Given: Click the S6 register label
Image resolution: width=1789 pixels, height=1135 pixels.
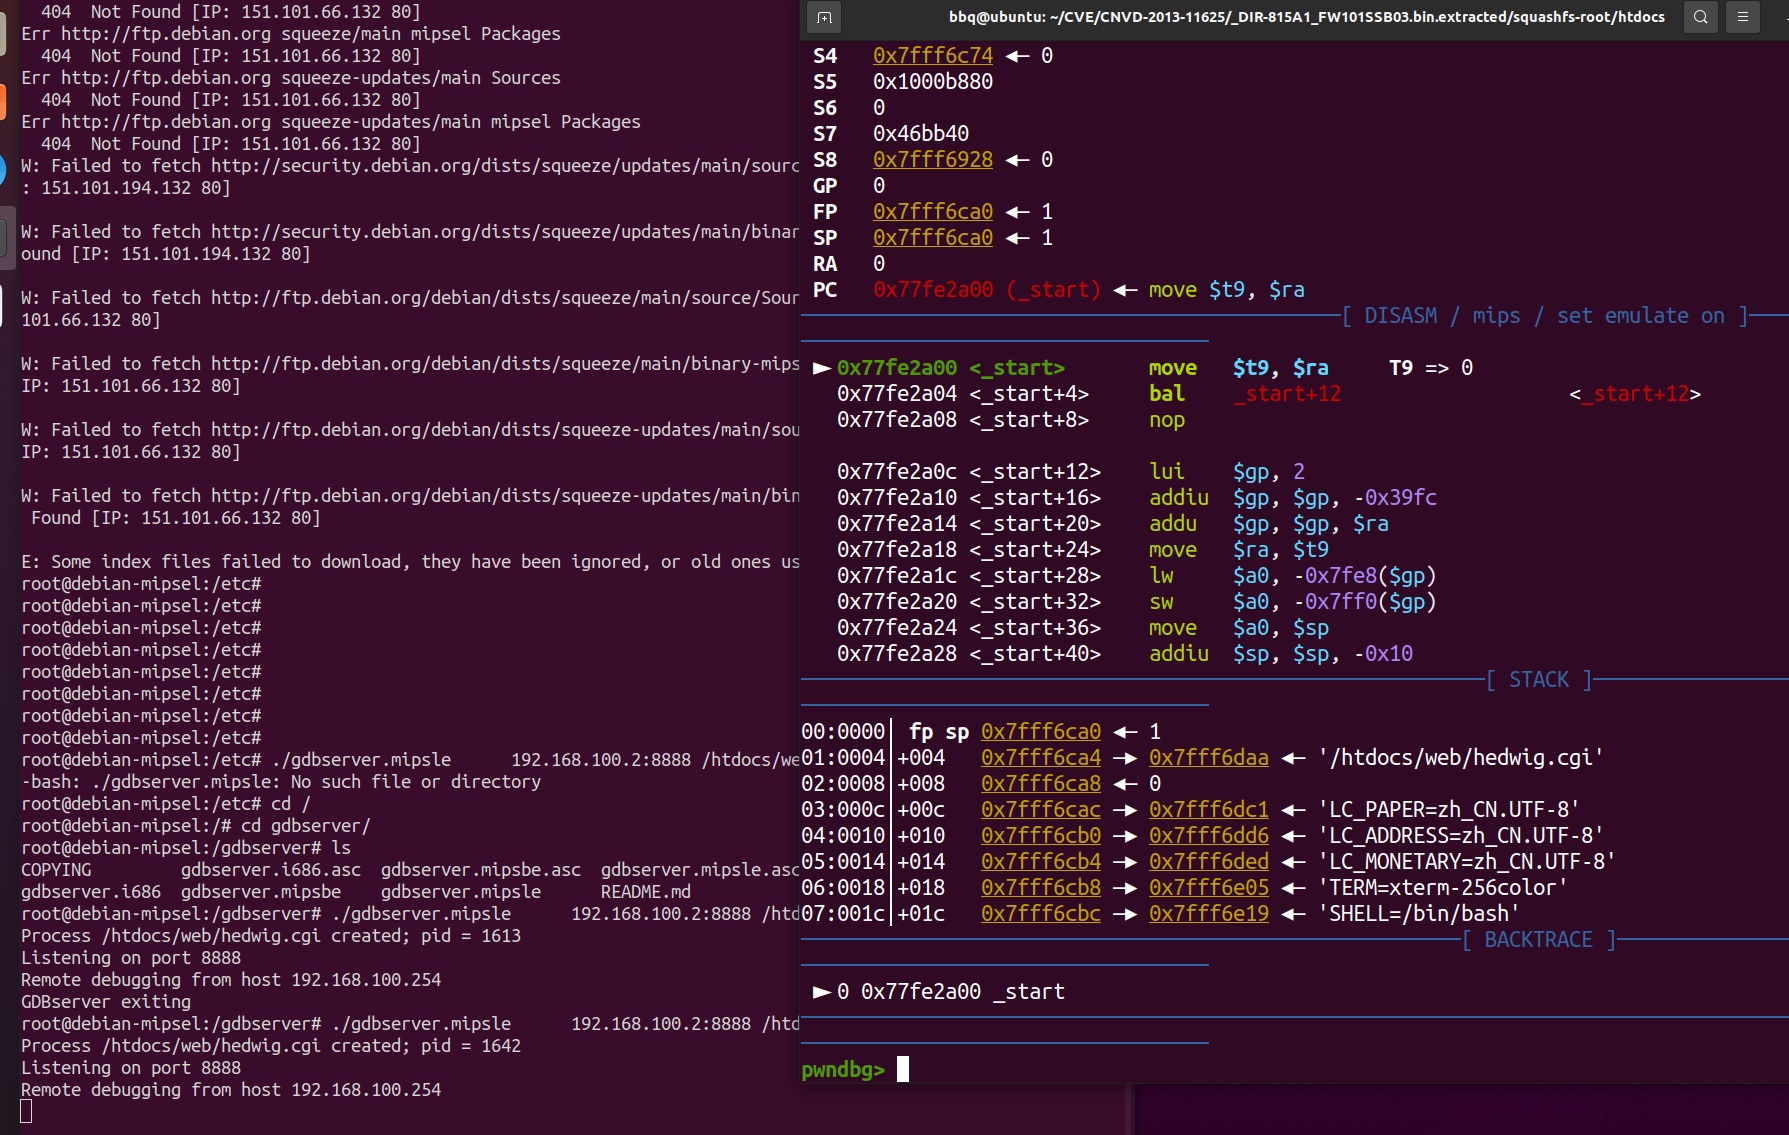Looking at the screenshot, I should click(825, 108).
